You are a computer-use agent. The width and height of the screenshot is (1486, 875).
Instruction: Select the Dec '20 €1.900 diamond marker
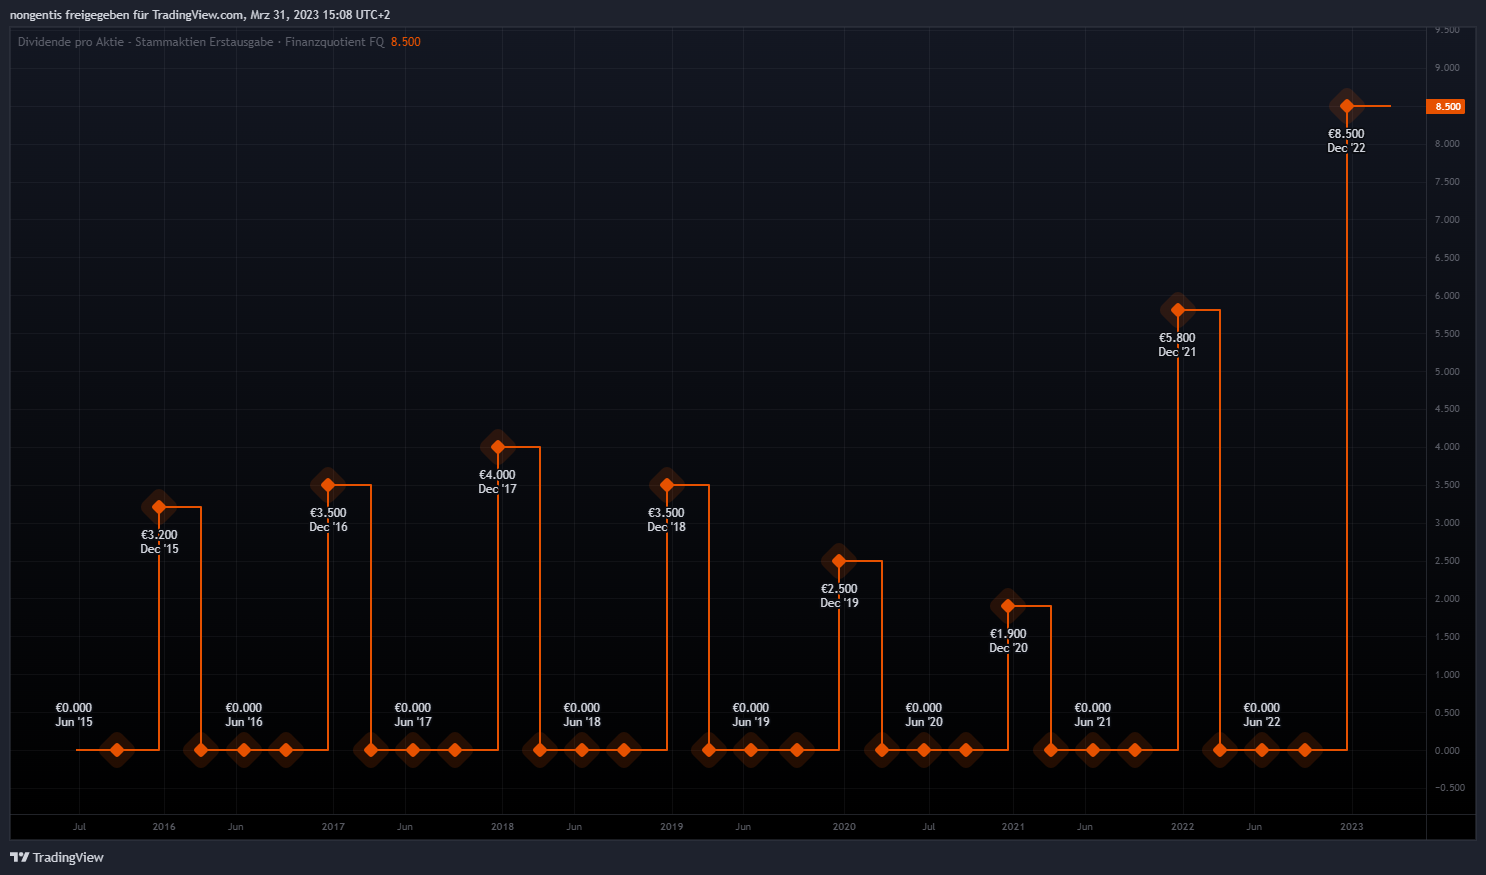1008,606
